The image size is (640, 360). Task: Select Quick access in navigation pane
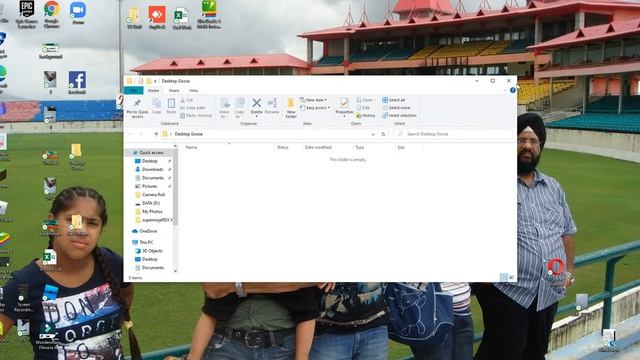click(x=148, y=153)
